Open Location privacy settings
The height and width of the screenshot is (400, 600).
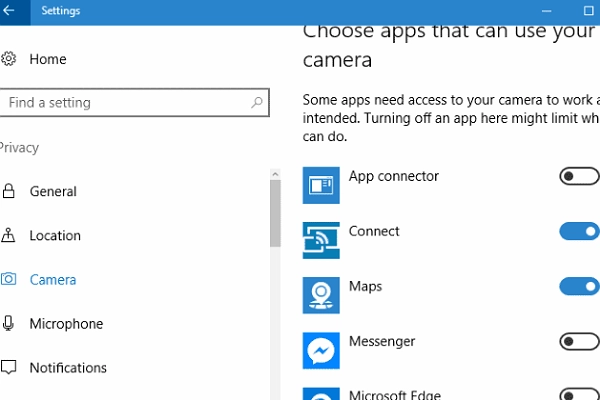[55, 235]
